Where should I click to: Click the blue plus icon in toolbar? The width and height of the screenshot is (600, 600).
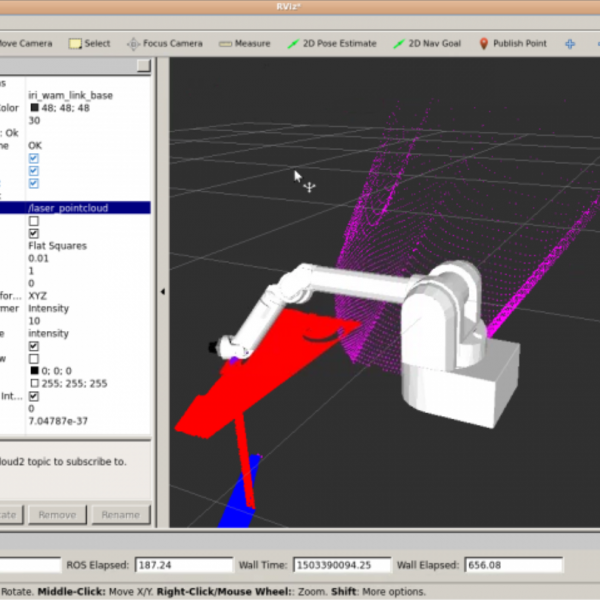(x=571, y=43)
